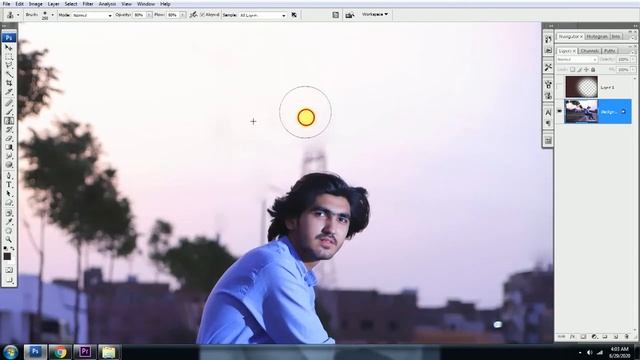The height and width of the screenshot is (360, 640).
Task: Open the Character panel icon in dock
Action: coord(548,112)
